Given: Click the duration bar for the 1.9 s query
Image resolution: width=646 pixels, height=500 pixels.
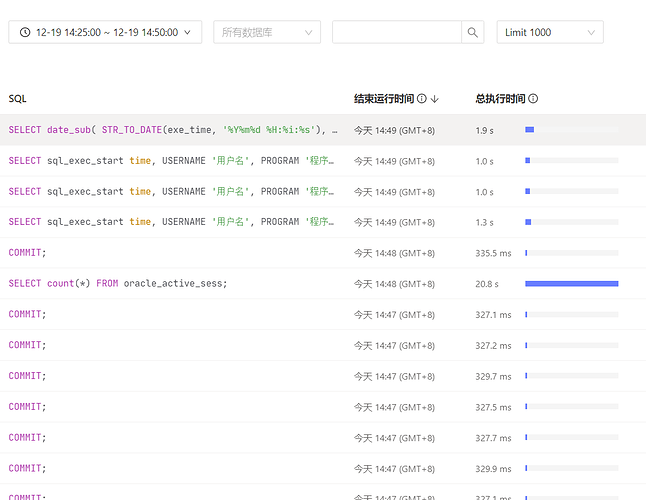Looking at the screenshot, I should 572,130.
